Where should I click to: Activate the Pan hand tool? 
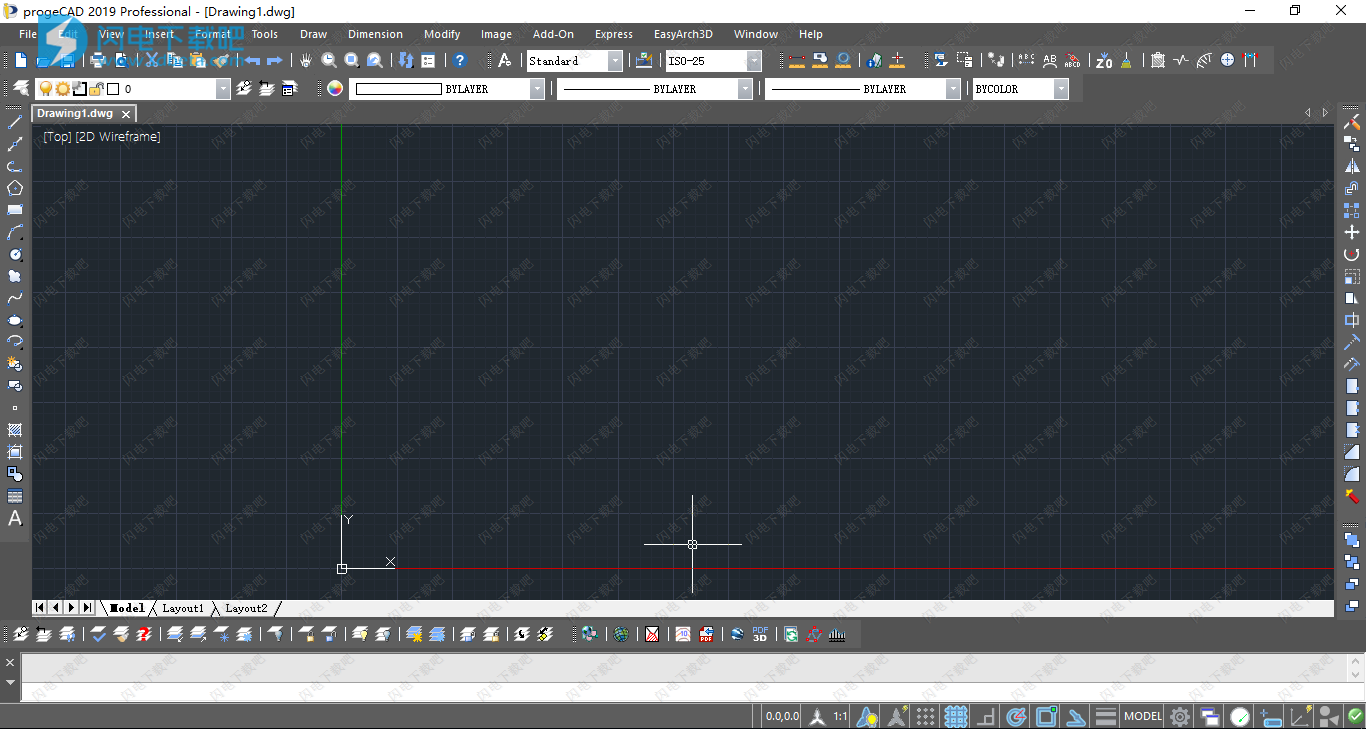pyautogui.click(x=306, y=61)
